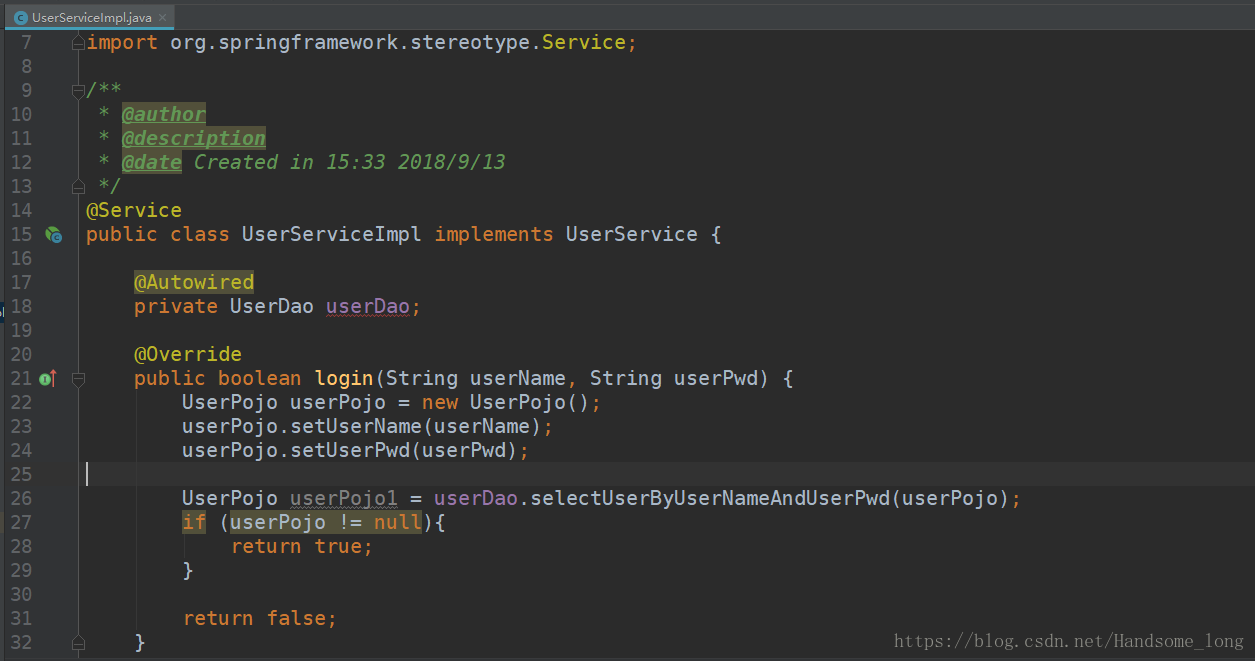Click the Spring bean gutter icon beside the class declaration
This screenshot has height=661, width=1255.
click(x=53, y=235)
